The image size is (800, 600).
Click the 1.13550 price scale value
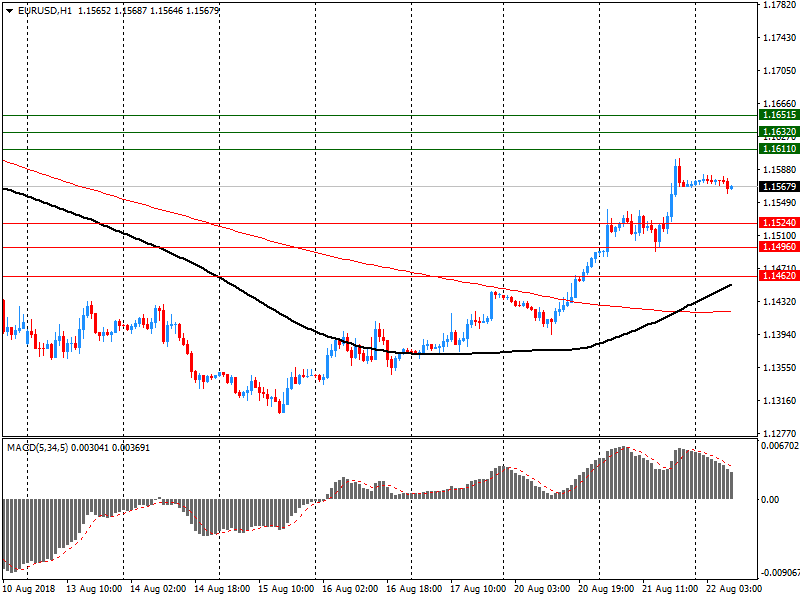pyautogui.click(x=780, y=368)
